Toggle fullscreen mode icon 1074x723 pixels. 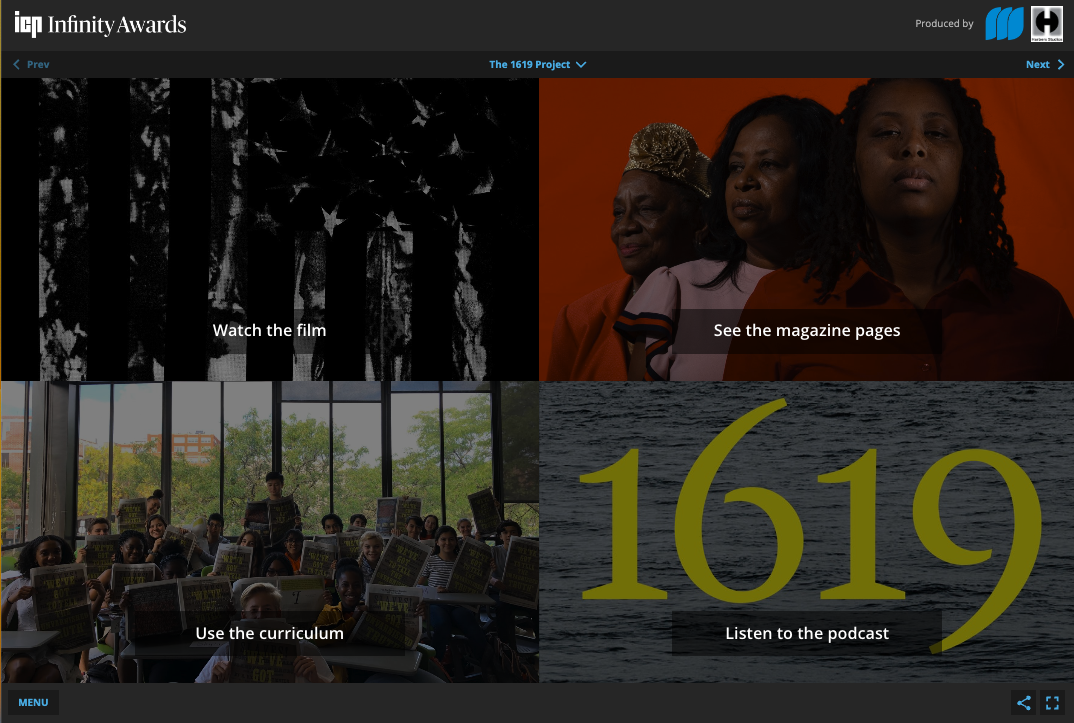[x=1053, y=702]
